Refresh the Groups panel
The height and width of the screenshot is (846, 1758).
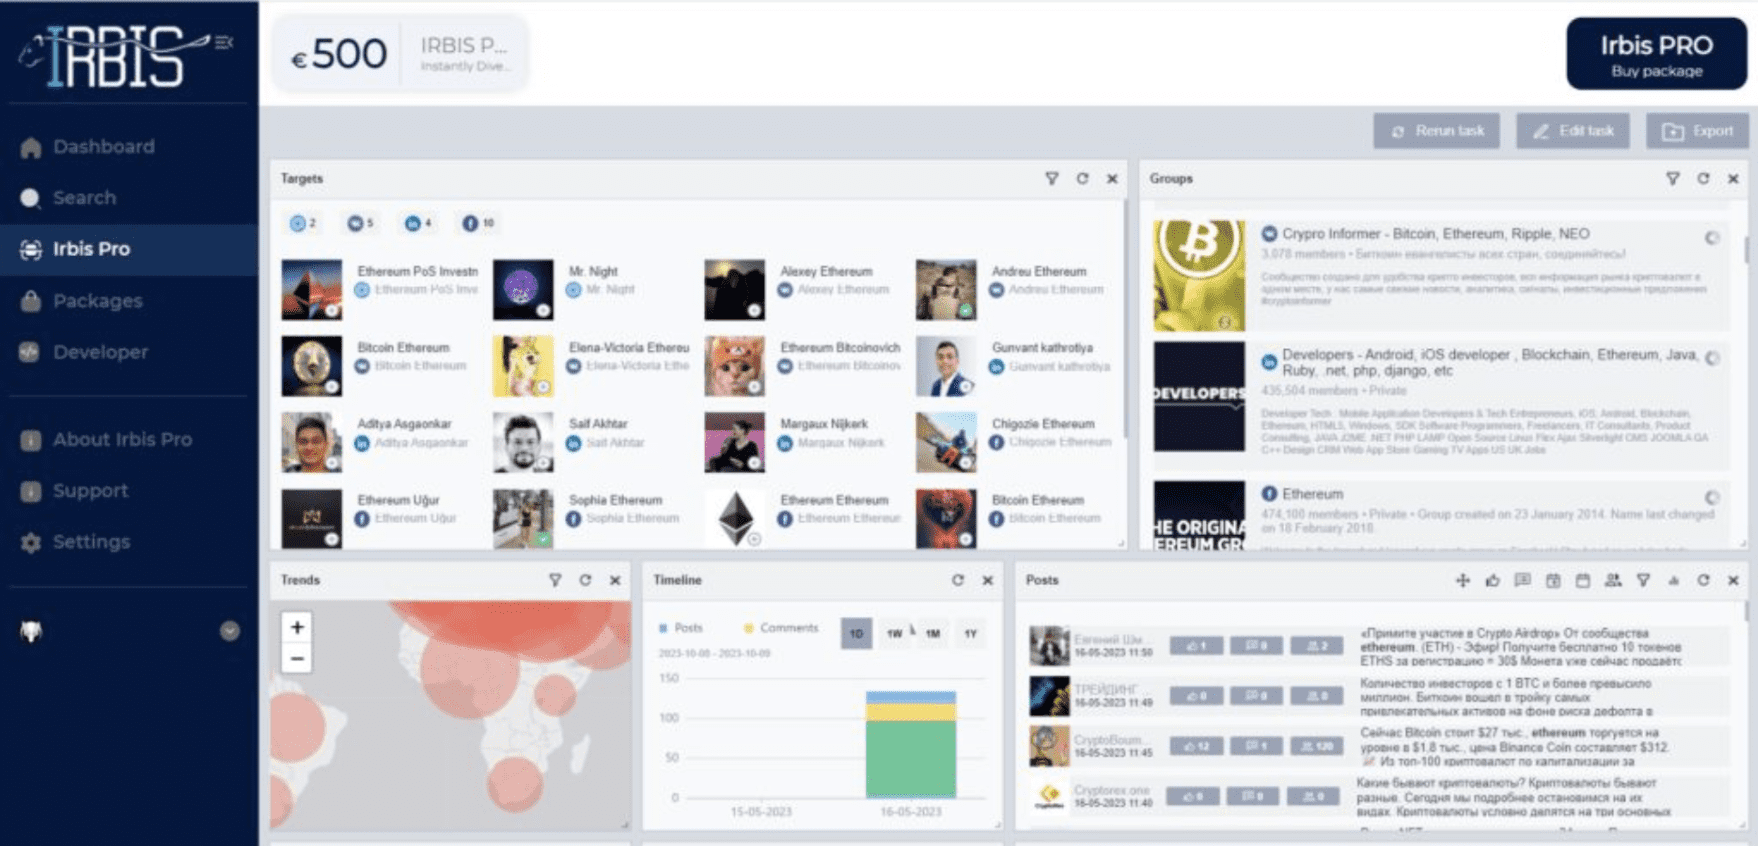tap(1703, 179)
